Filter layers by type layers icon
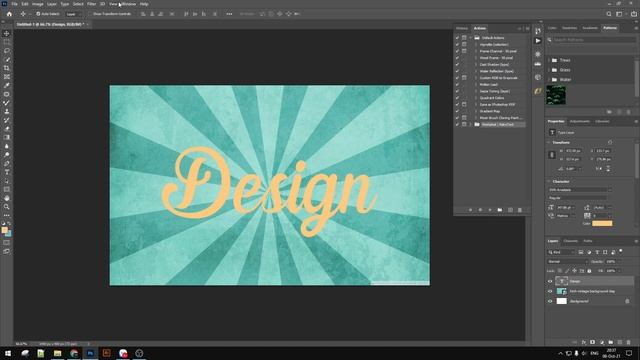640x360 pixels. [x=597, y=252]
